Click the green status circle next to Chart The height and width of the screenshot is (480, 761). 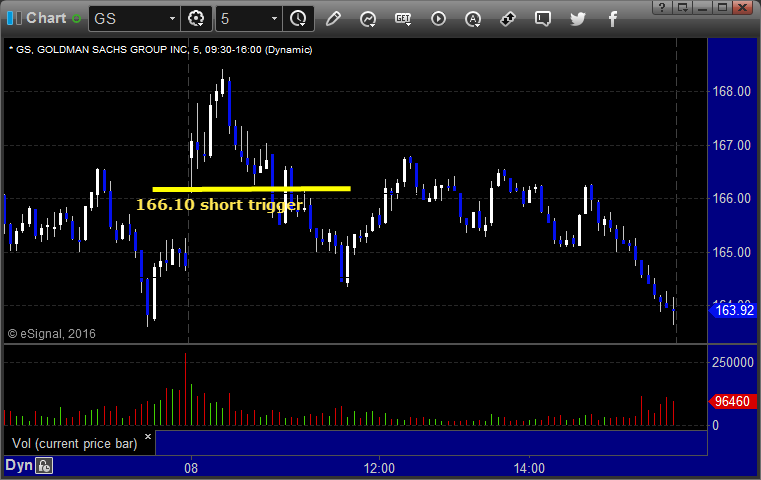coord(76,19)
